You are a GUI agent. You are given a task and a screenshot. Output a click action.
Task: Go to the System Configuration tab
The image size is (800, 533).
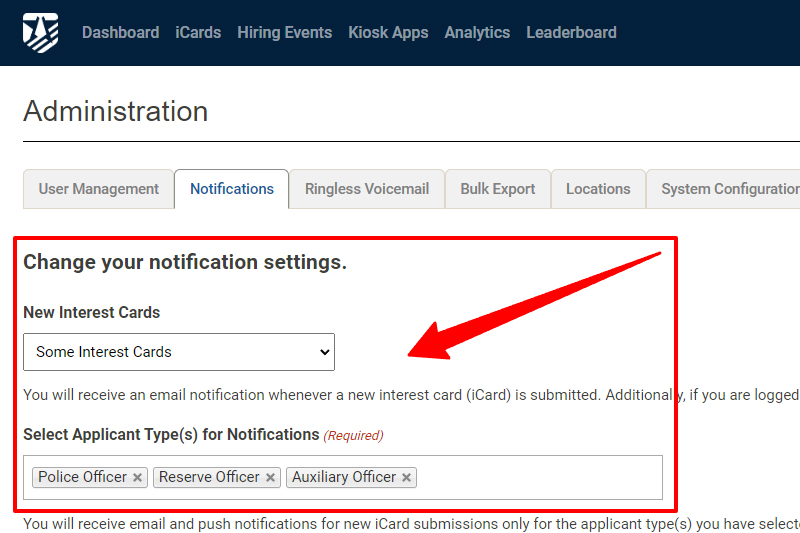coord(728,189)
